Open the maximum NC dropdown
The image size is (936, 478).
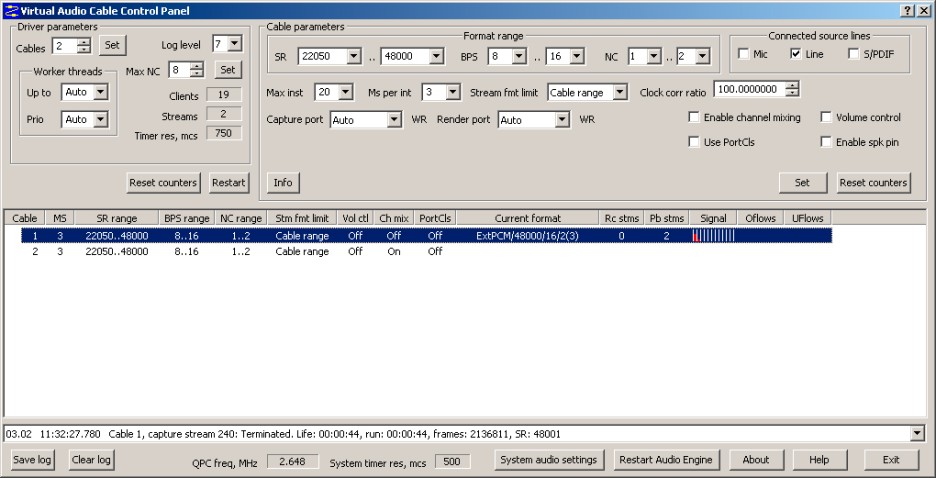coord(702,57)
